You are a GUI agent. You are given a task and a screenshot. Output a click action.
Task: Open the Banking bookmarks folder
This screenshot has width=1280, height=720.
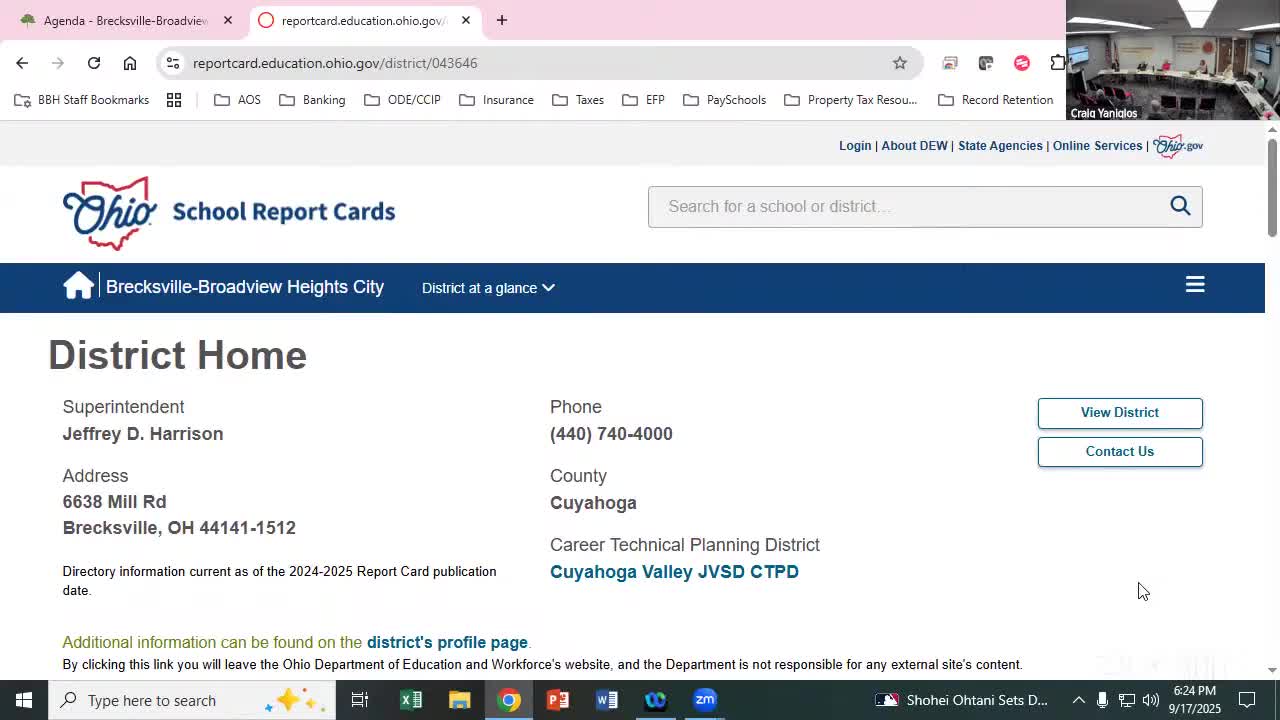click(x=312, y=100)
